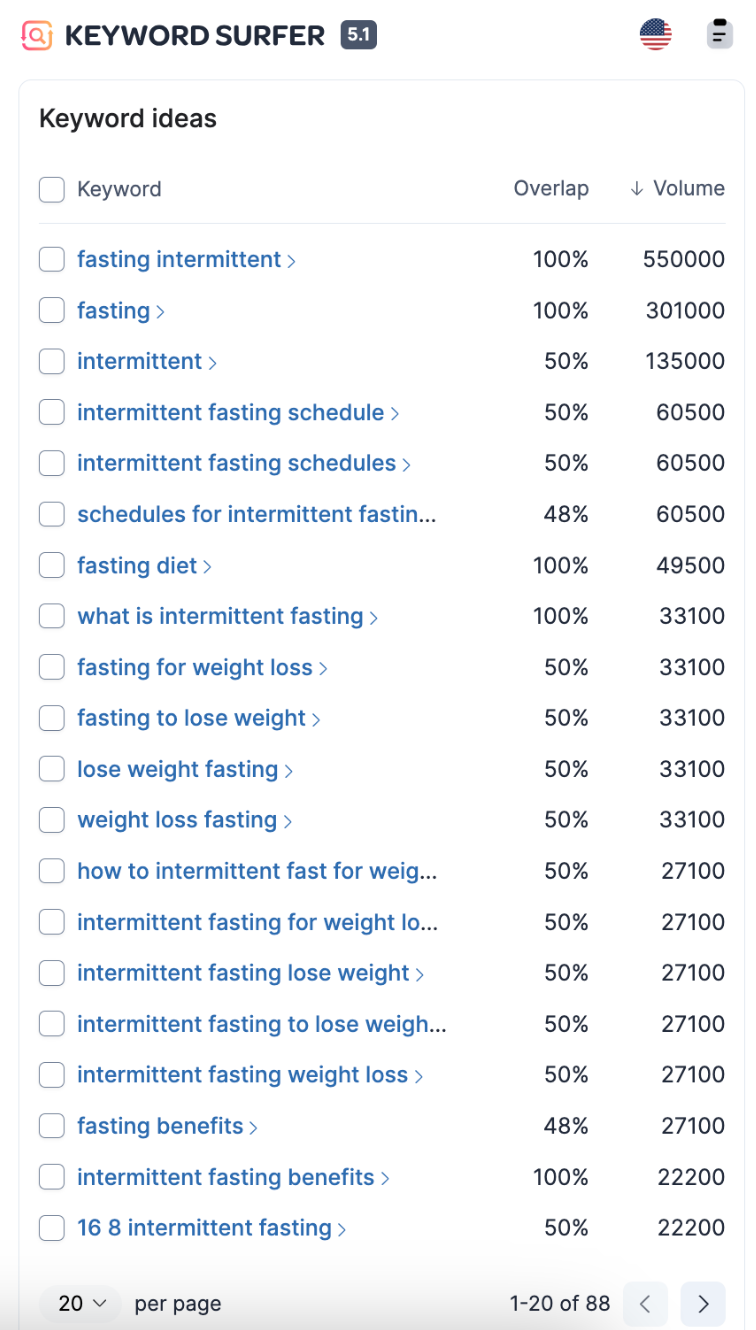
Task: Tick checkbox for 'fasting intermittent'
Action: pyautogui.click(x=52, y=260)
